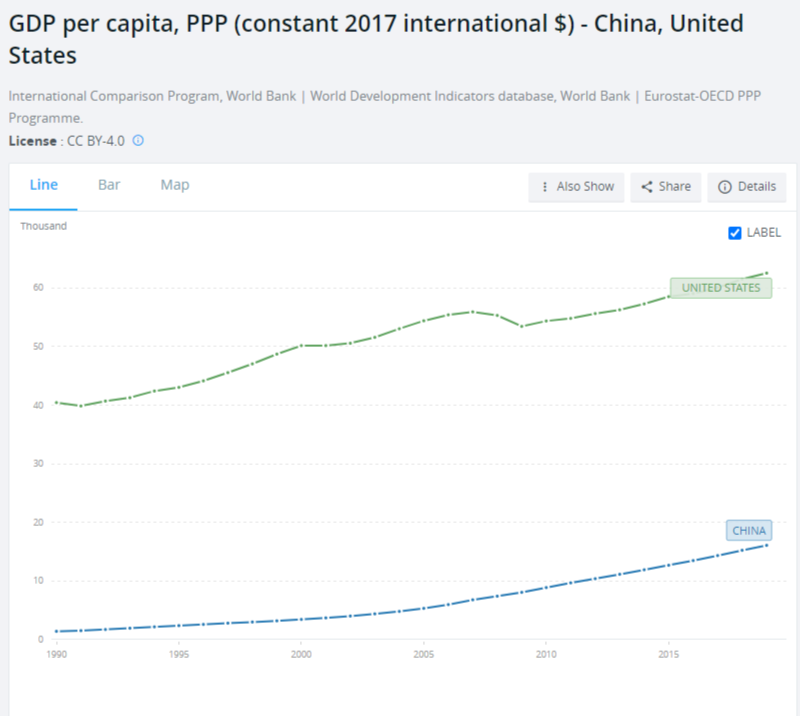This screenshot has height=716, width=800.
Task: Open the Also Show dropdown
Action: 576,187
